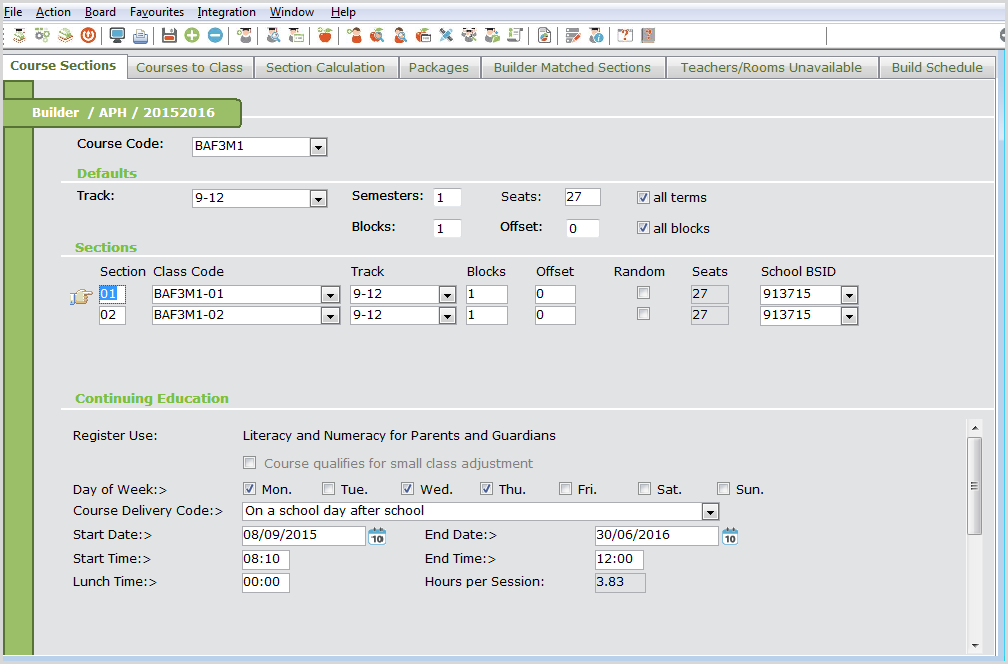
Task: Click the computer monitor toolbar icon
Action: click(x=118, y=36)
